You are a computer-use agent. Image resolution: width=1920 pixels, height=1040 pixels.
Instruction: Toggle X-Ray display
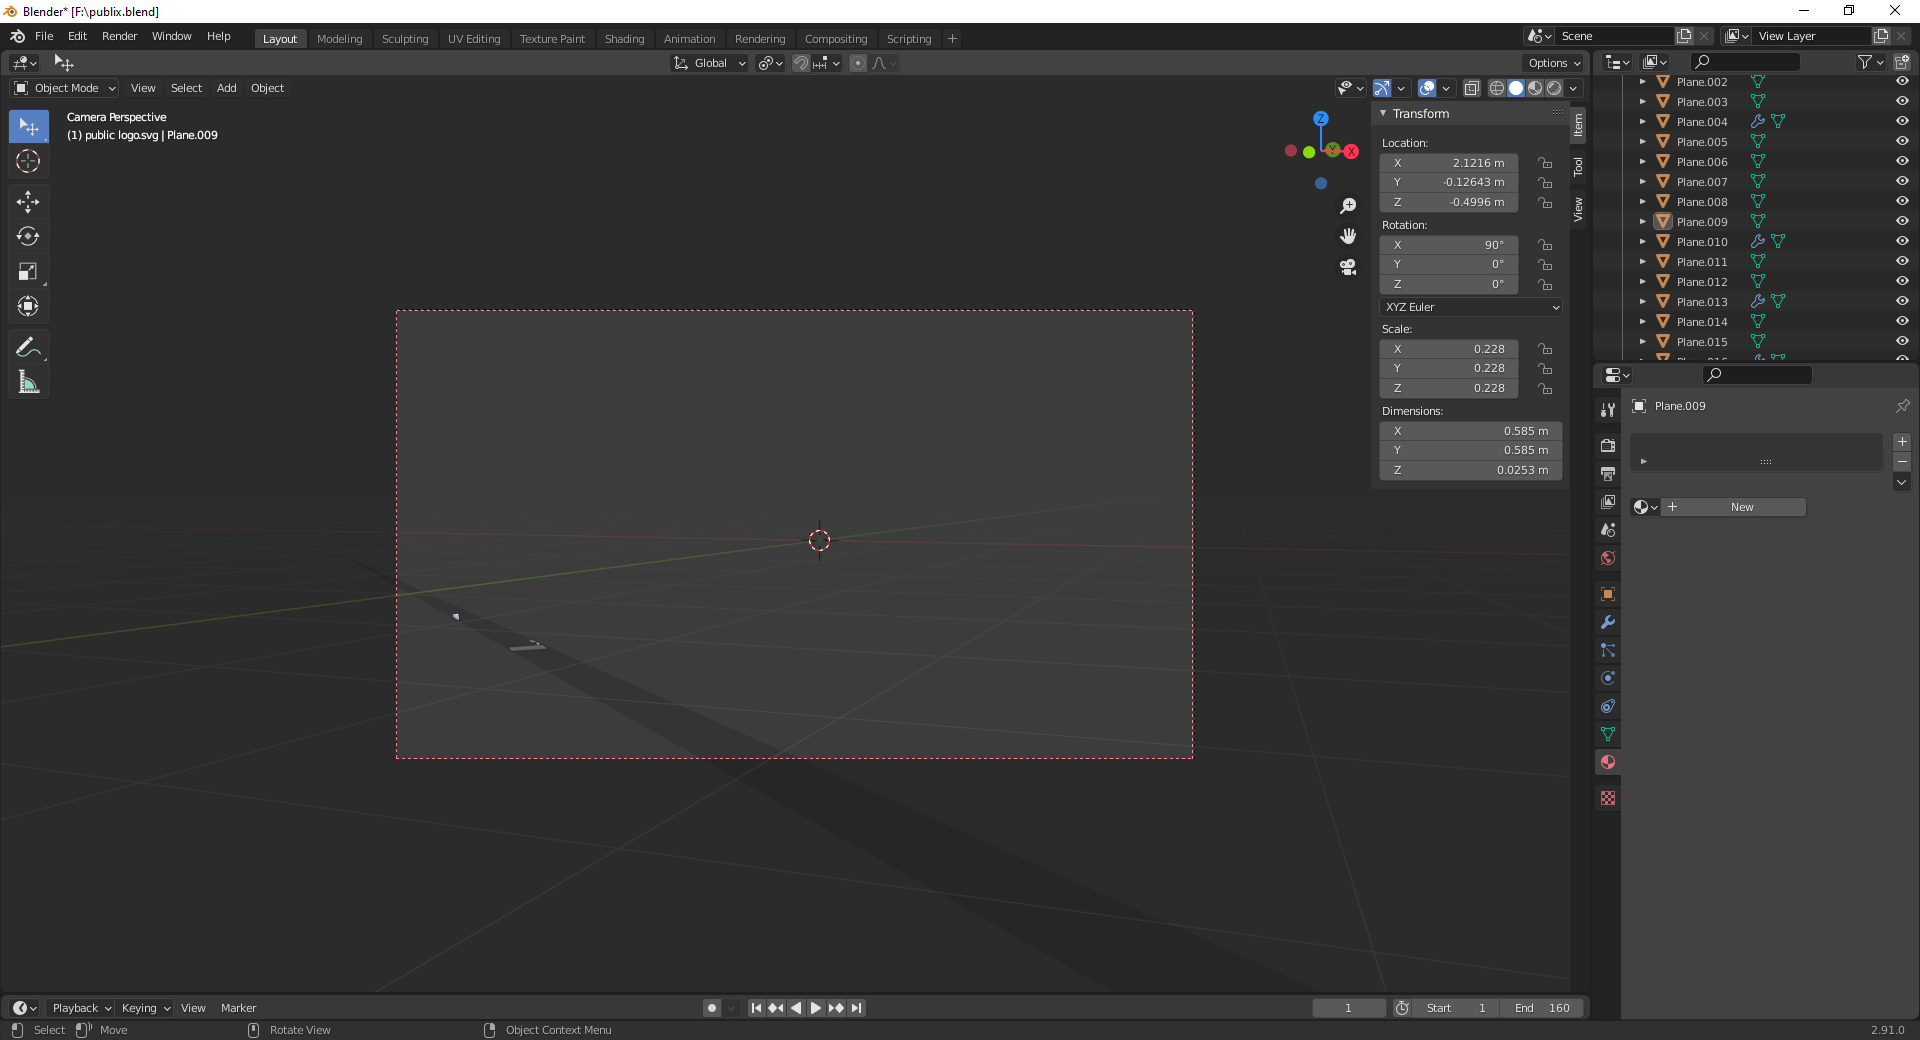point(1471,88)
